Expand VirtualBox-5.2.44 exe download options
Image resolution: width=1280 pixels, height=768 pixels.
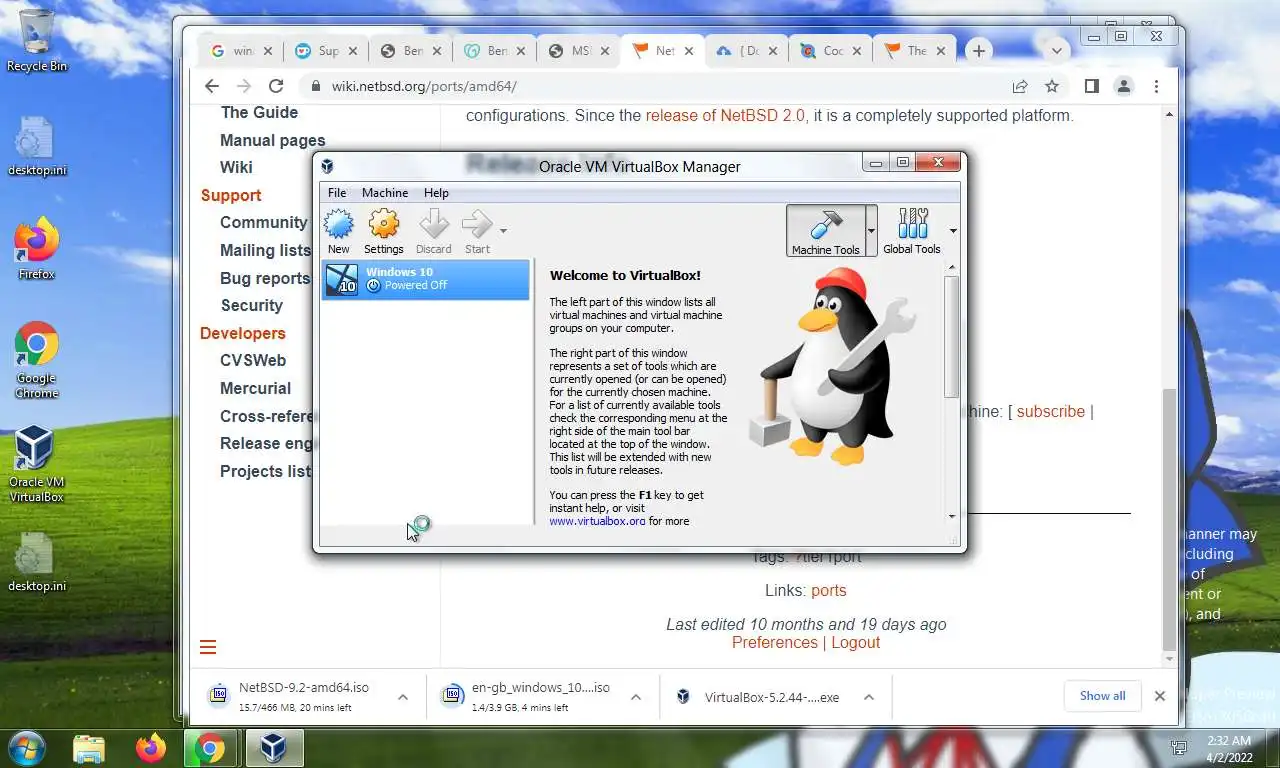click(x=868, y=697)
